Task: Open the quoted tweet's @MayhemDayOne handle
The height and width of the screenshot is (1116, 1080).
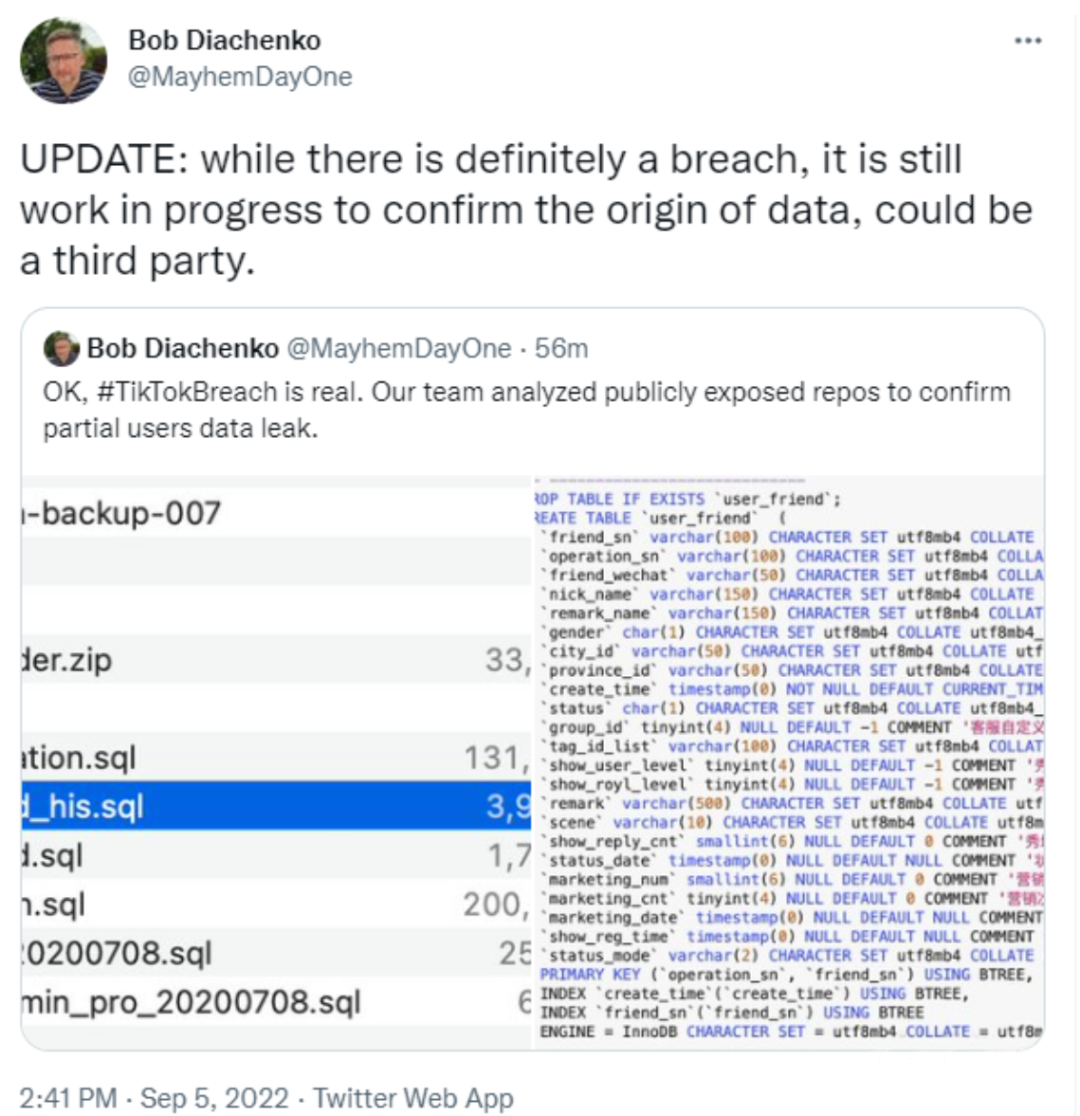Action: click(x=399, y=349)
